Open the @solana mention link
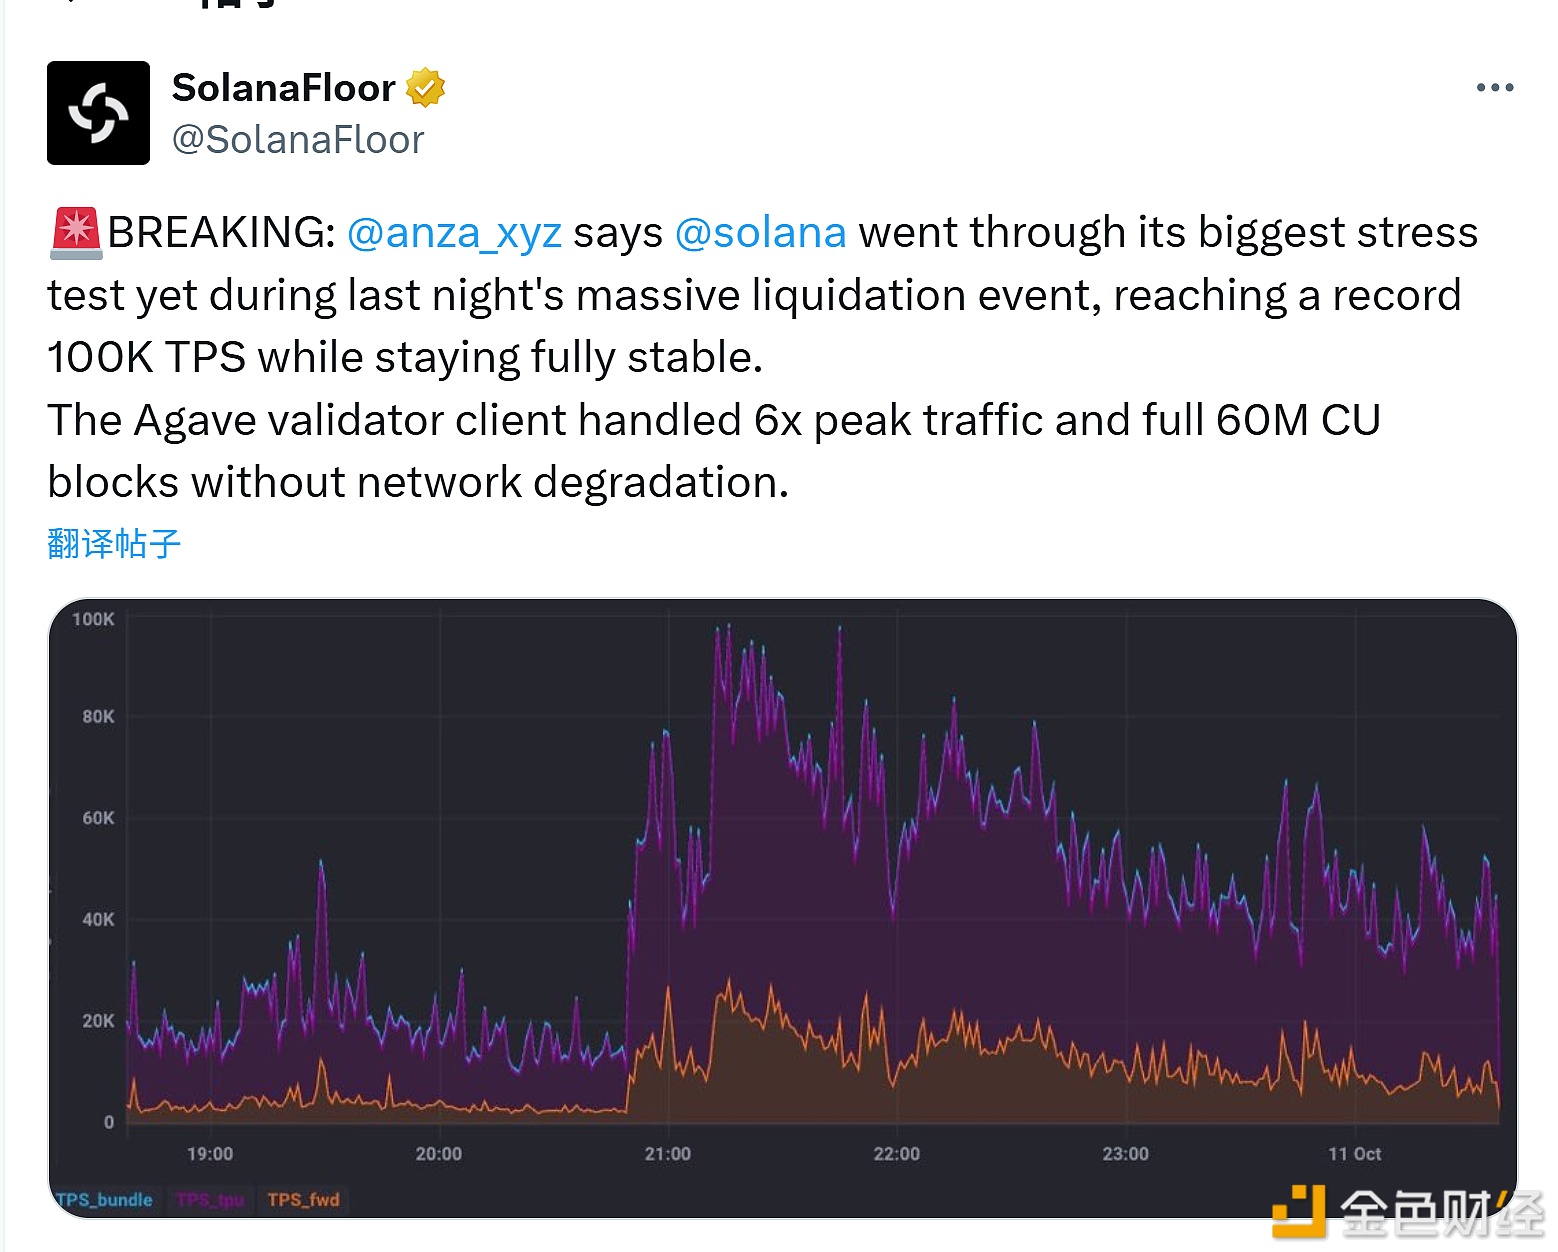This screenshot has height=1252, width=1558. (761, 233)
